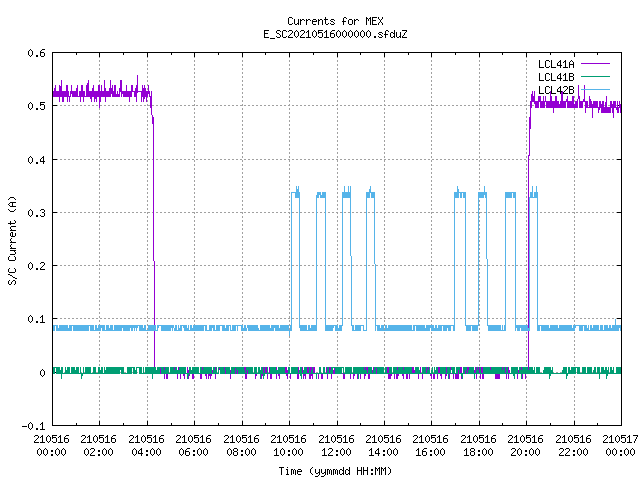The height and width of the screenshot is (480, 640).
Task: Click the LCL41B legend label
Action: tap(556, 77)
